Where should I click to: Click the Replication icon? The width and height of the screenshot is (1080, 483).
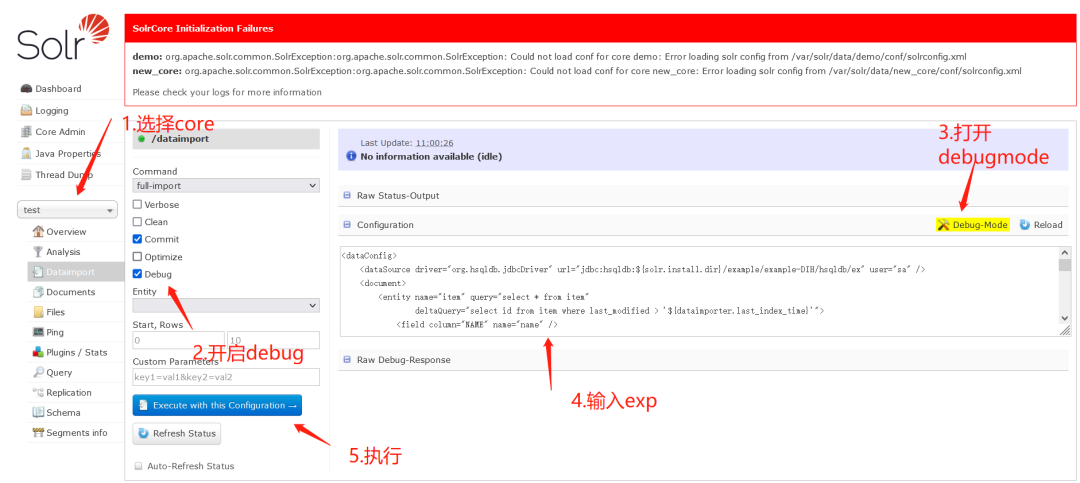(39, 393)
